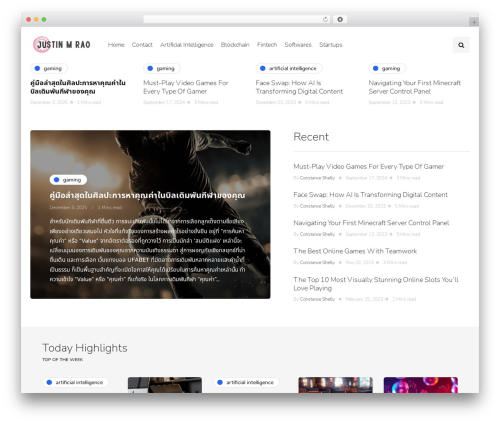
Task: Click the browser address bar
Action: click(236, 19)
